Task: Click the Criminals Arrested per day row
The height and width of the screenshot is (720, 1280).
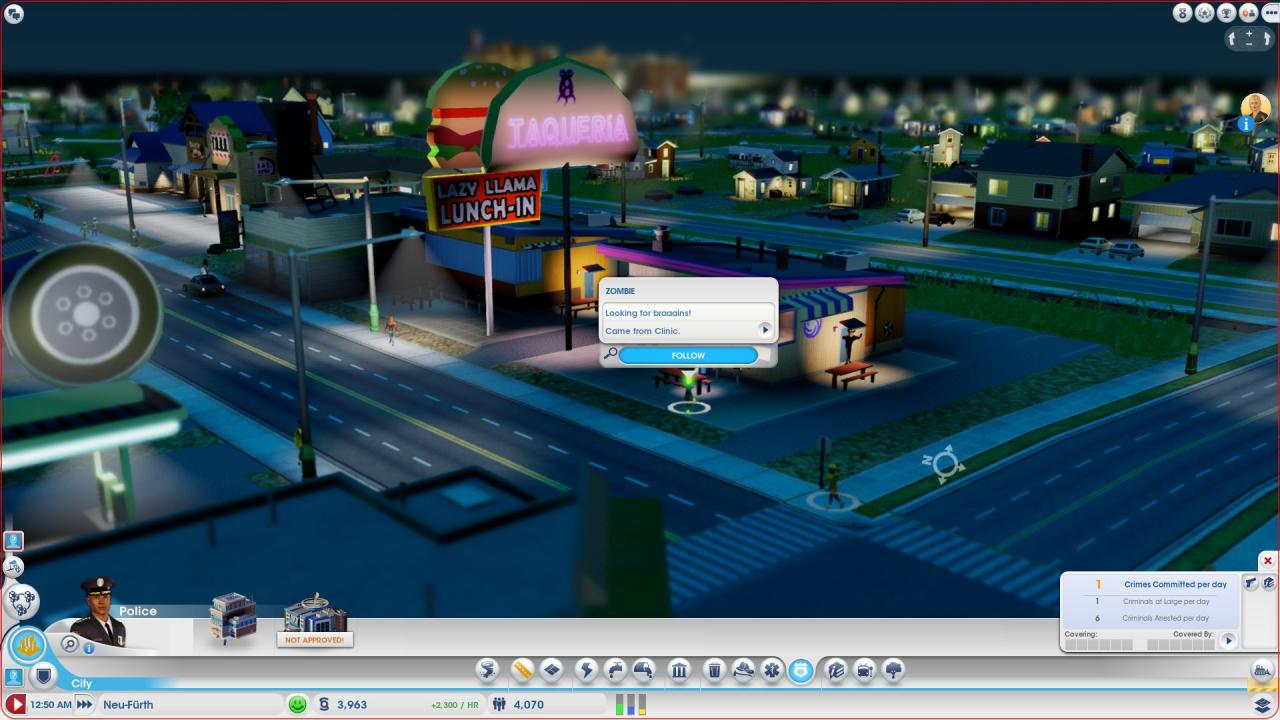Action: [1151, 618]
